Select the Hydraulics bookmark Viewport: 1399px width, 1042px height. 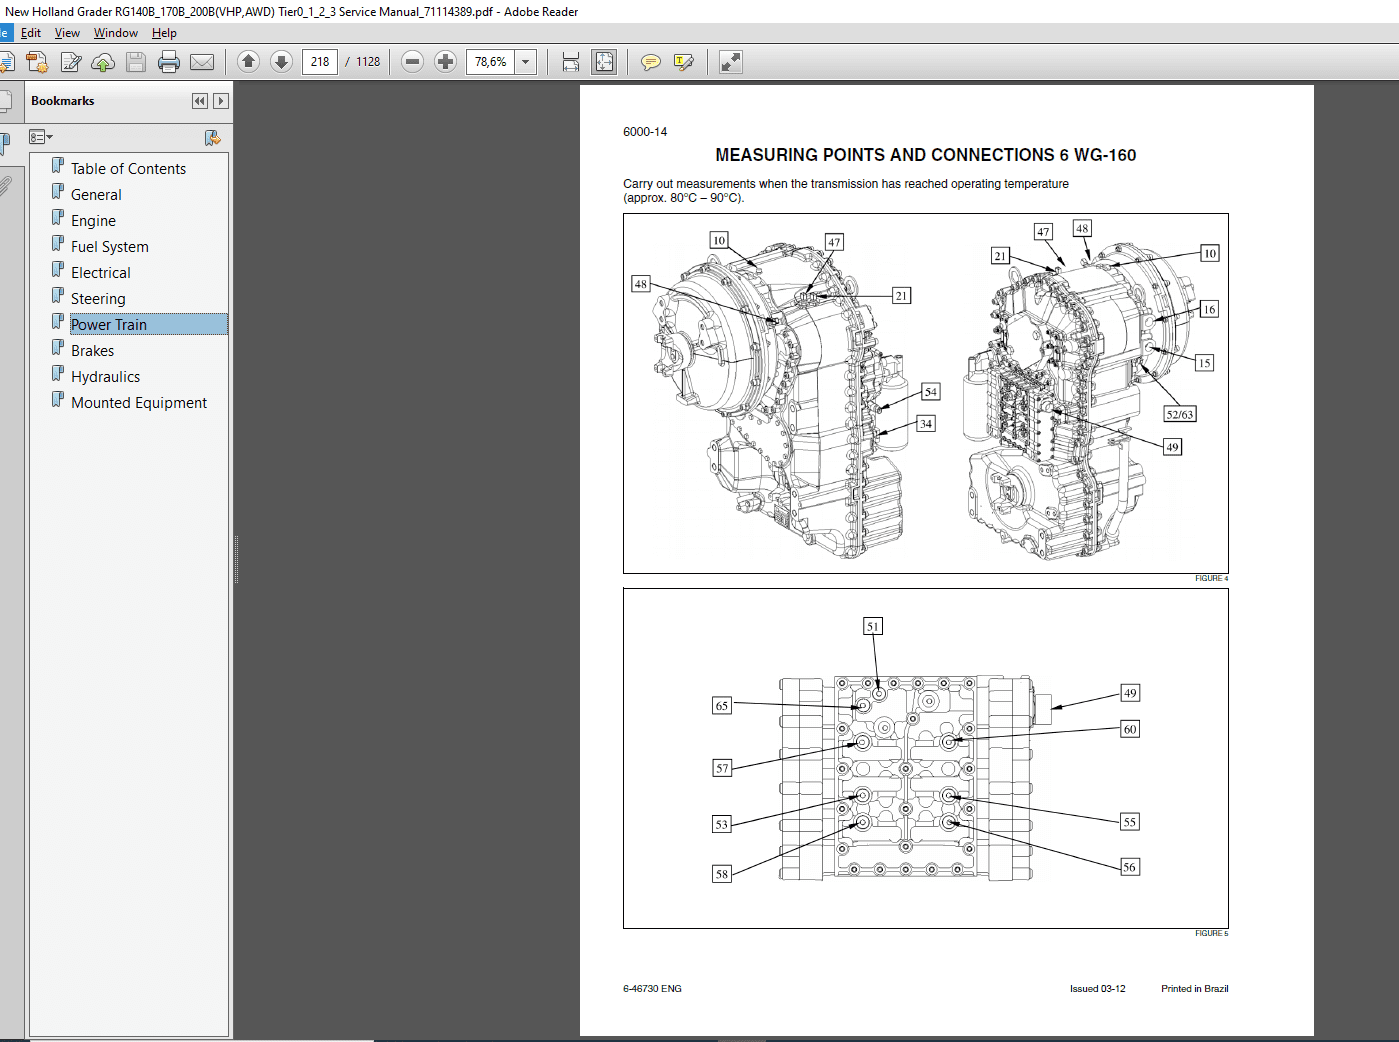click(104, 375)
